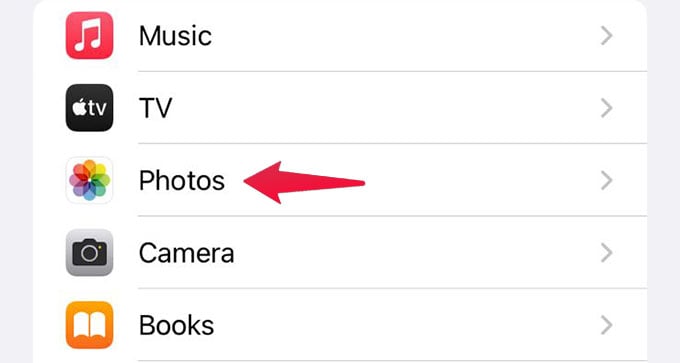
Task: Tap the black Apple TV icon
Action: point(89,108)
